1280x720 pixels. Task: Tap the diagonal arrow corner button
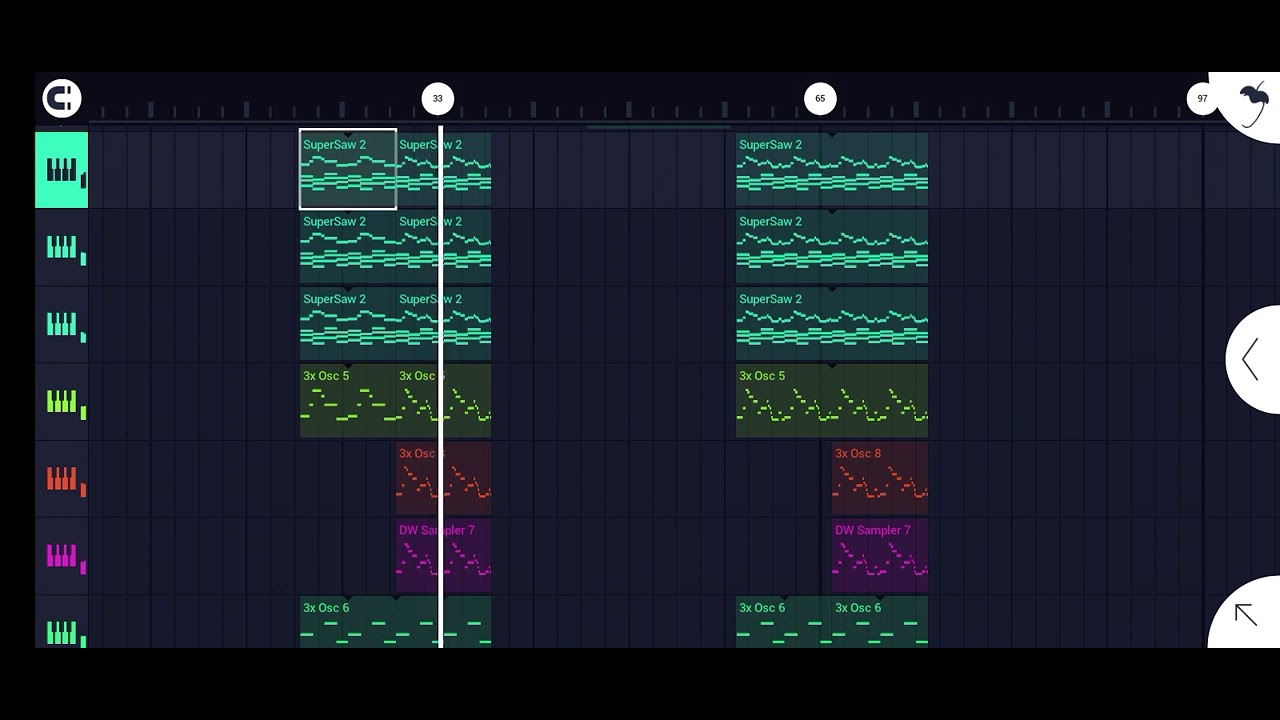[x=1246, y=614]
